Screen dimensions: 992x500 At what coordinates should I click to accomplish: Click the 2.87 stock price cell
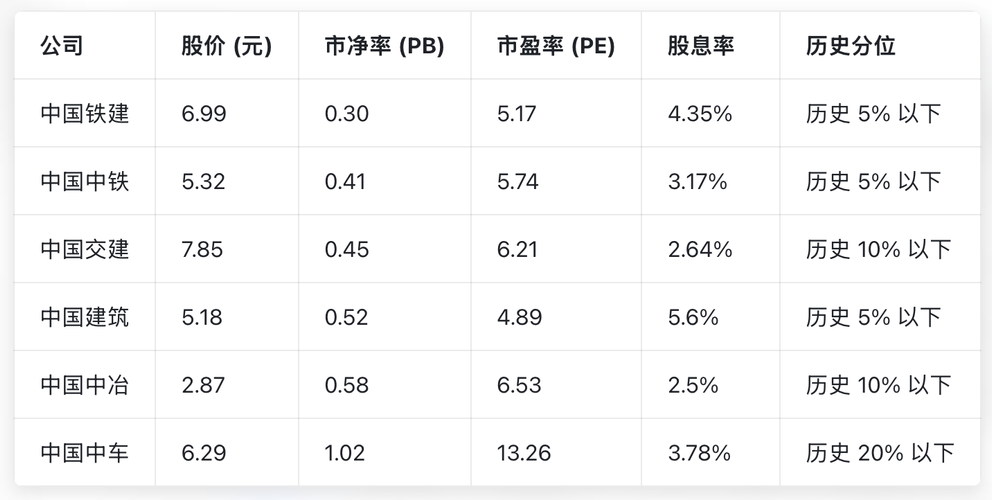203,385
